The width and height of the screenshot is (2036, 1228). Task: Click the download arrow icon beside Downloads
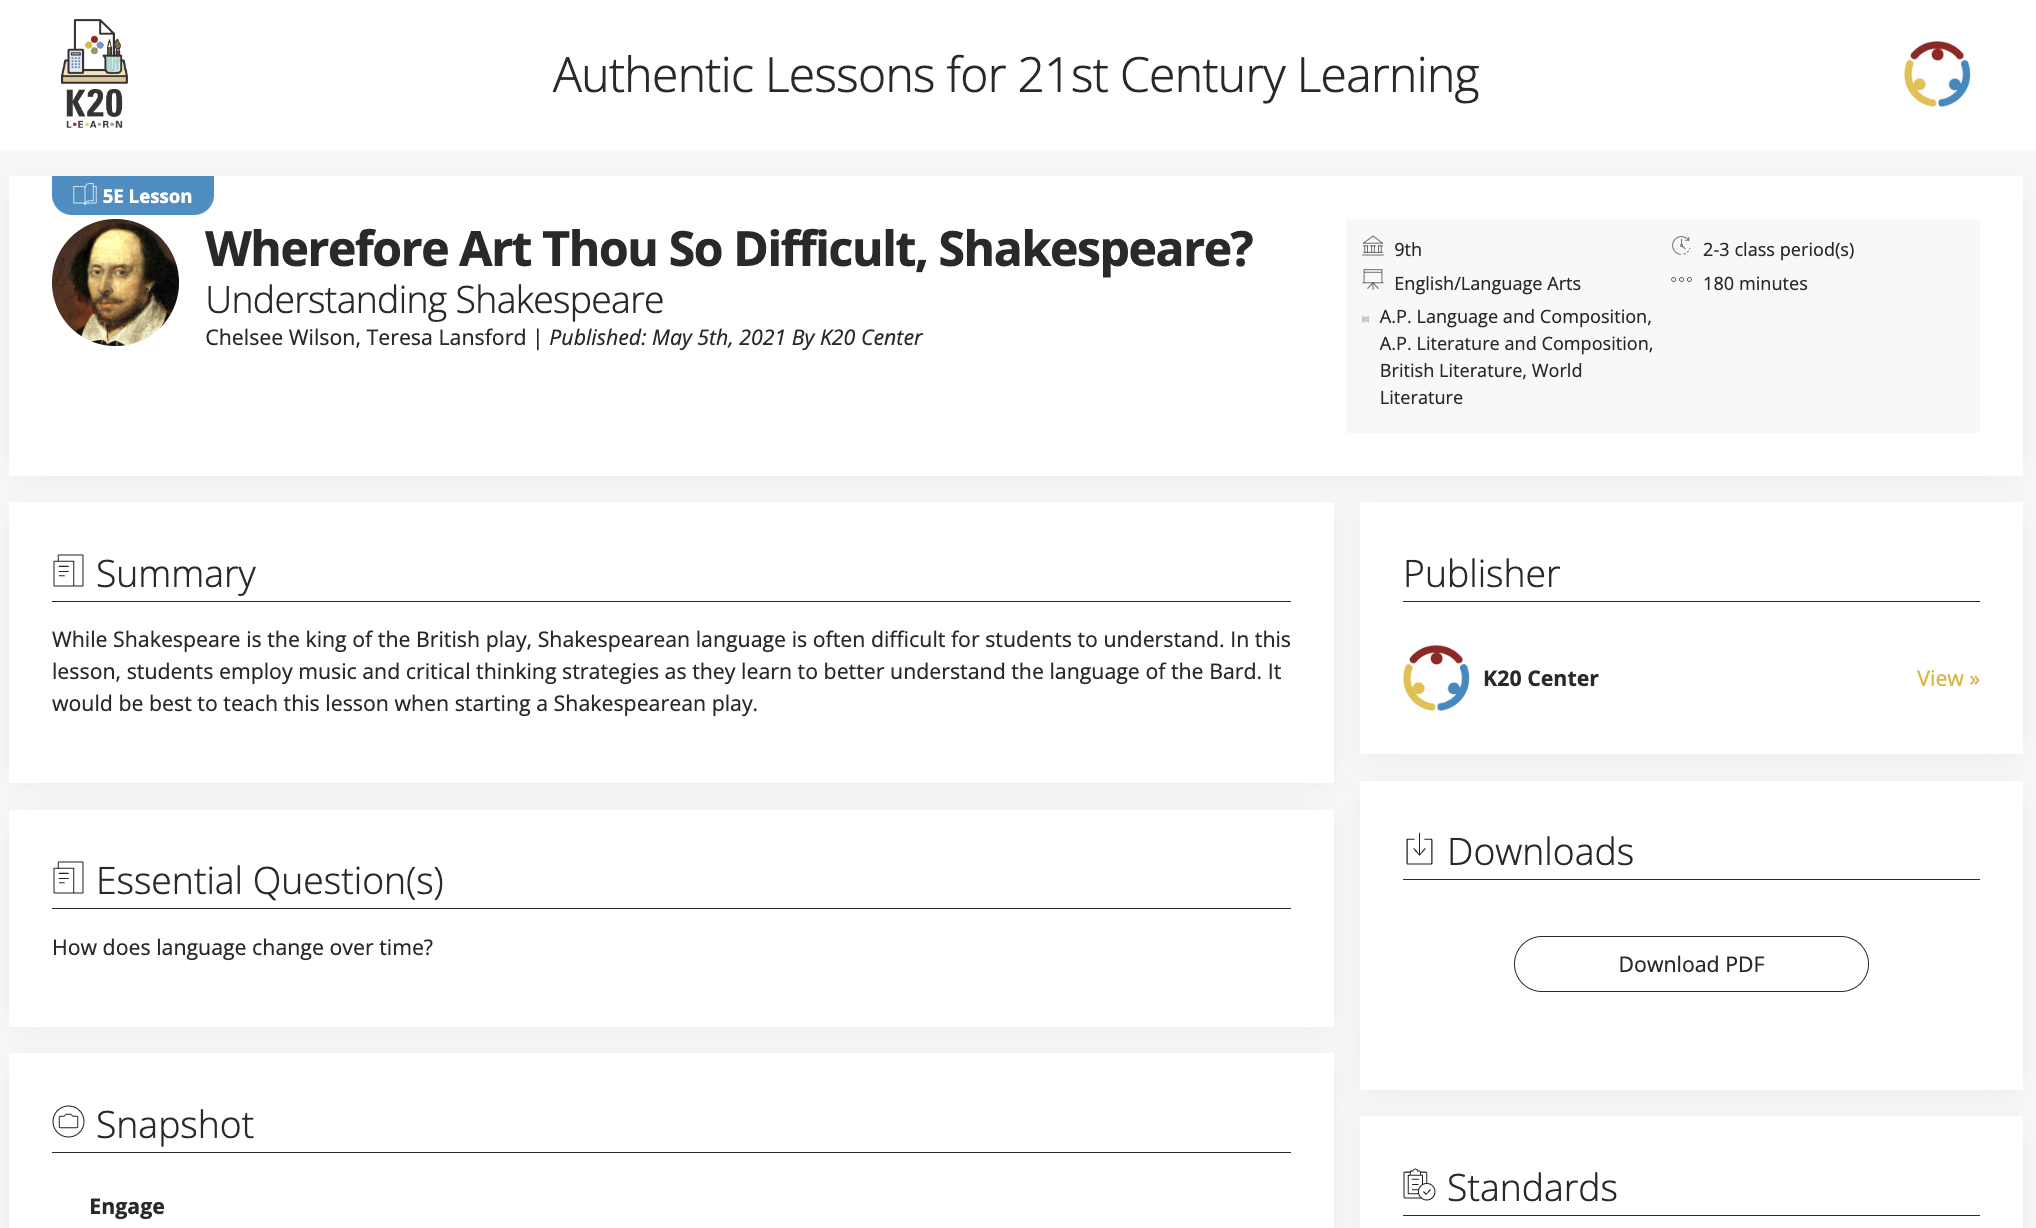click(1418, 849)
